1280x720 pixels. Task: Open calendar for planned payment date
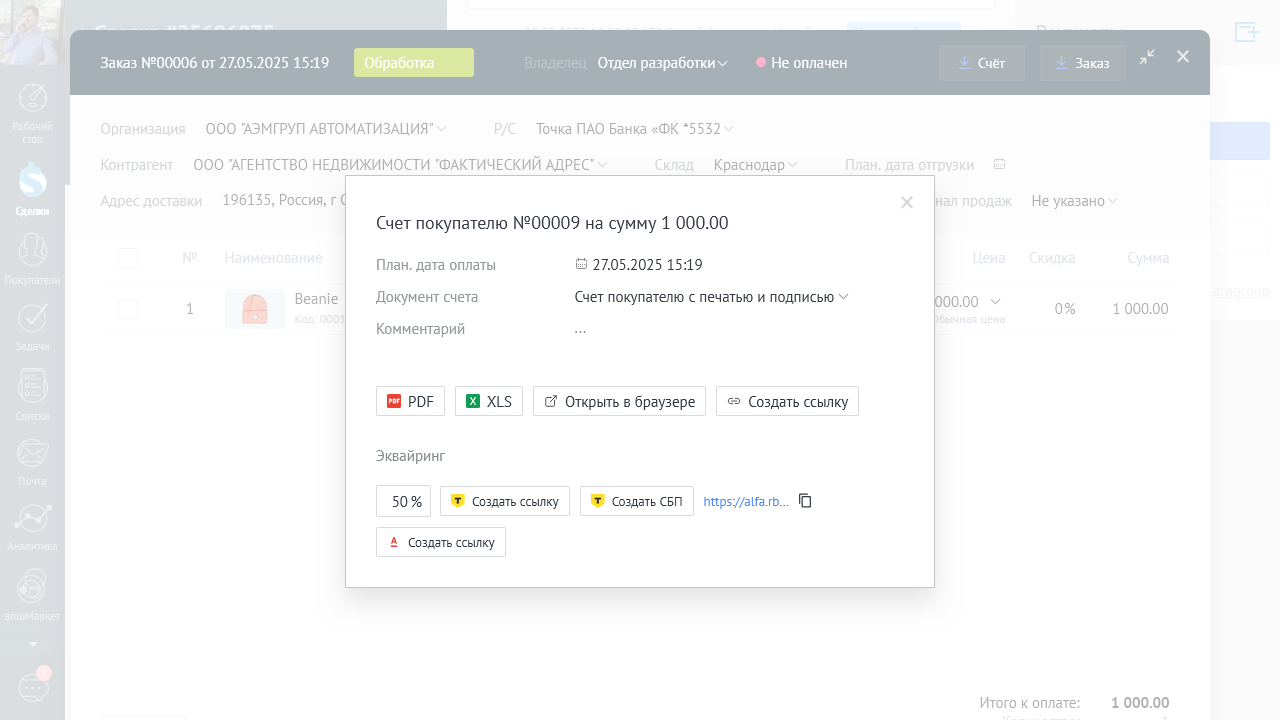[581, 264]
